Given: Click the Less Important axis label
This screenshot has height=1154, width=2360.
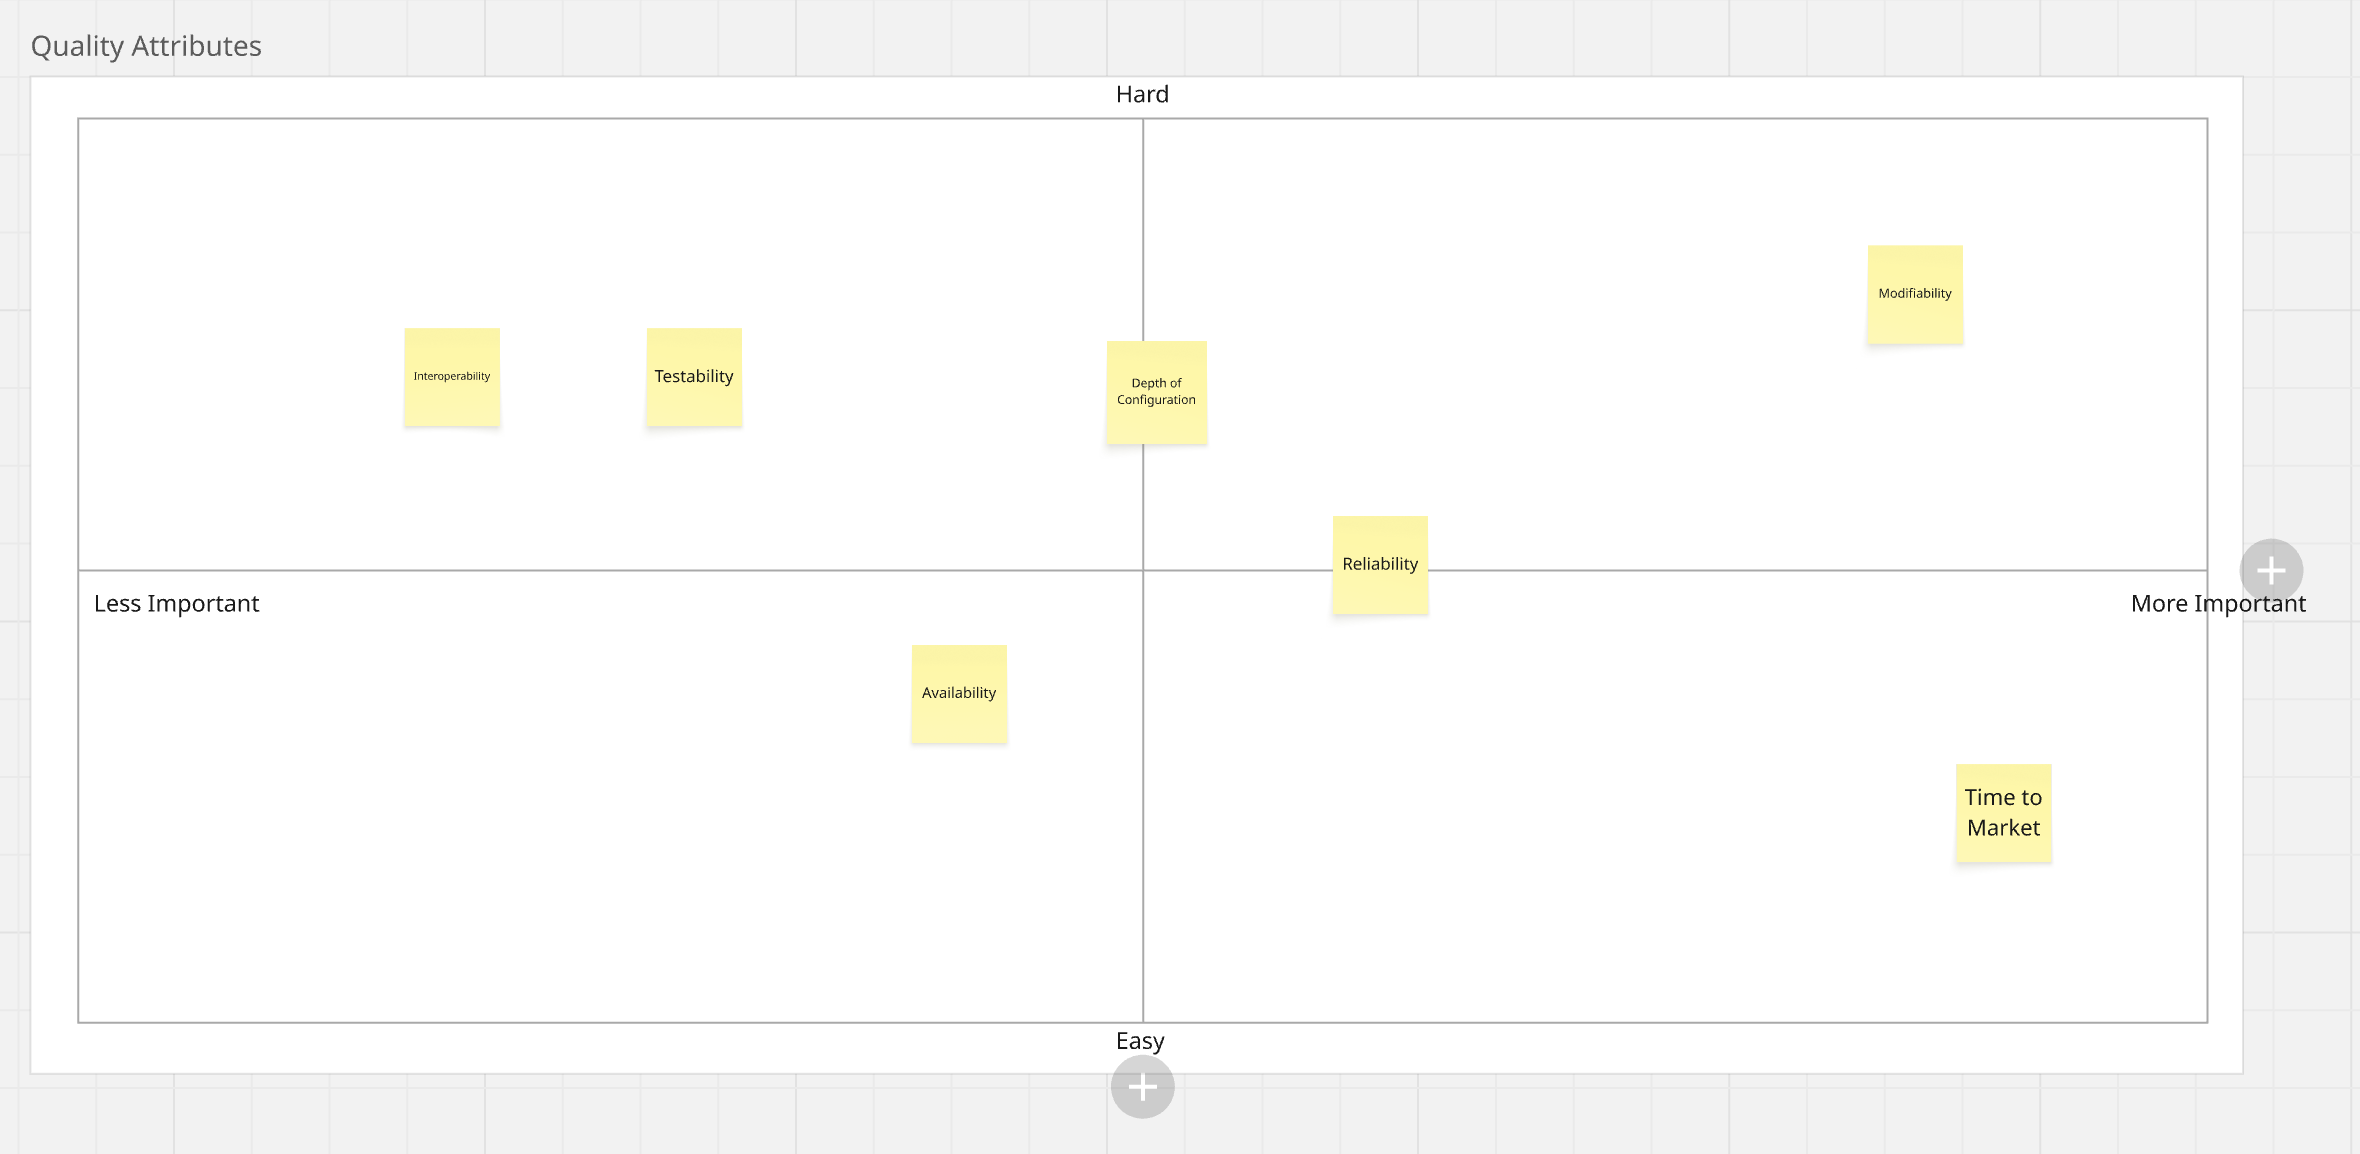Looking at the screenshot, I should pyautogui.click(x=176, y=604).
